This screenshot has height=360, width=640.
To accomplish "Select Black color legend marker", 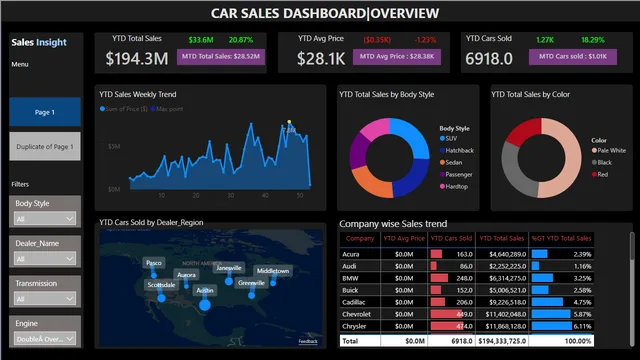I will pyautogui.click(x=594, y=162).
